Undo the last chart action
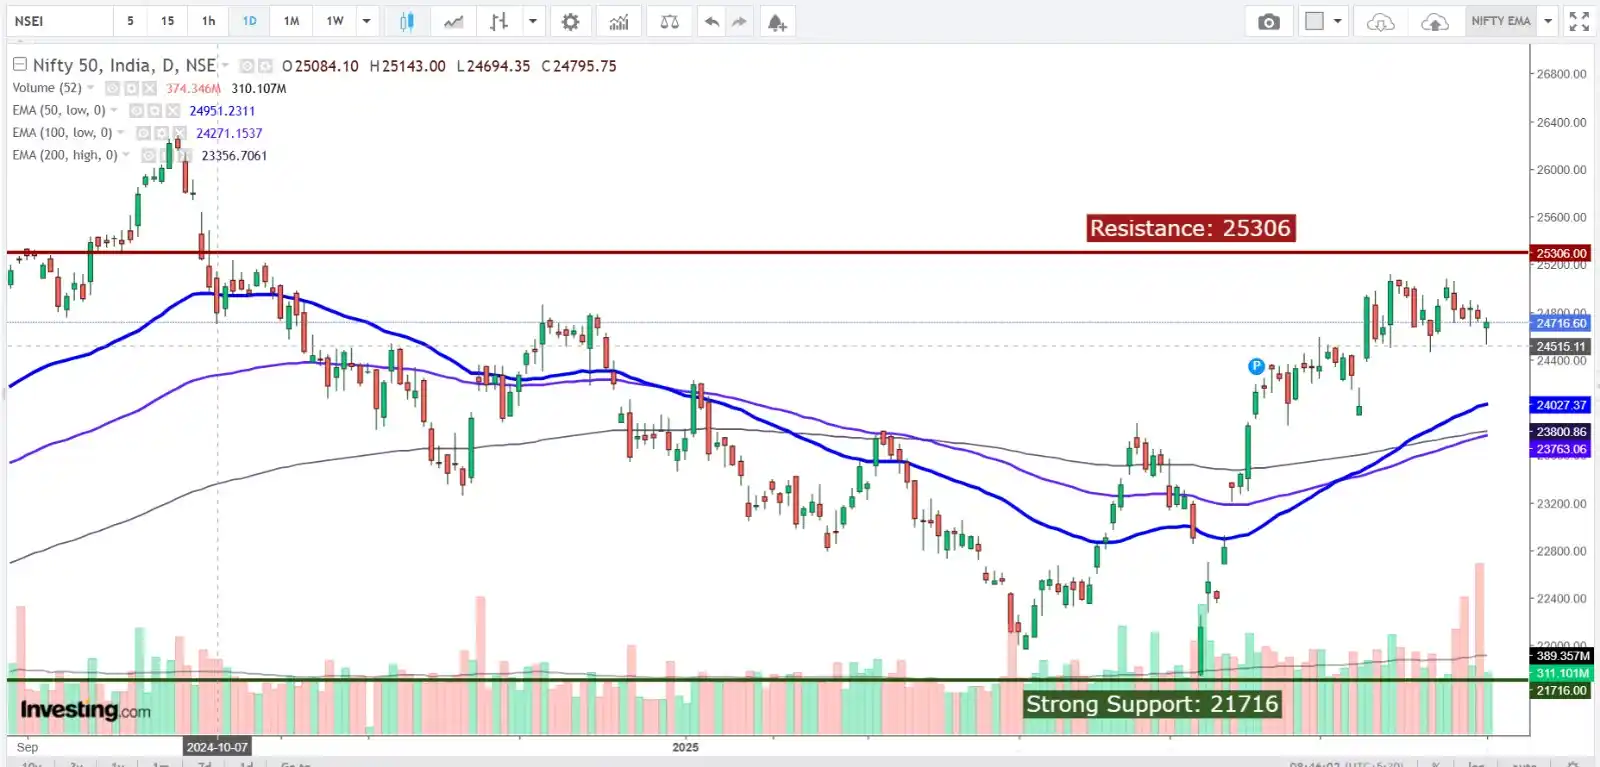Screen dimensions: 1600x767 click(x=711, y=21)
